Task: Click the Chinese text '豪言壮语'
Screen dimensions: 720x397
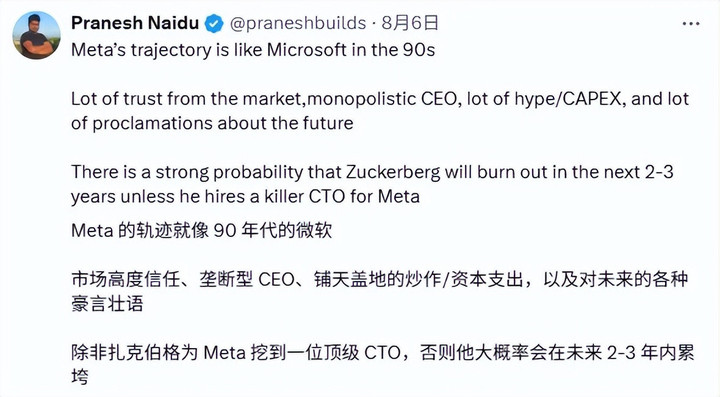Action: coord(107,304)
